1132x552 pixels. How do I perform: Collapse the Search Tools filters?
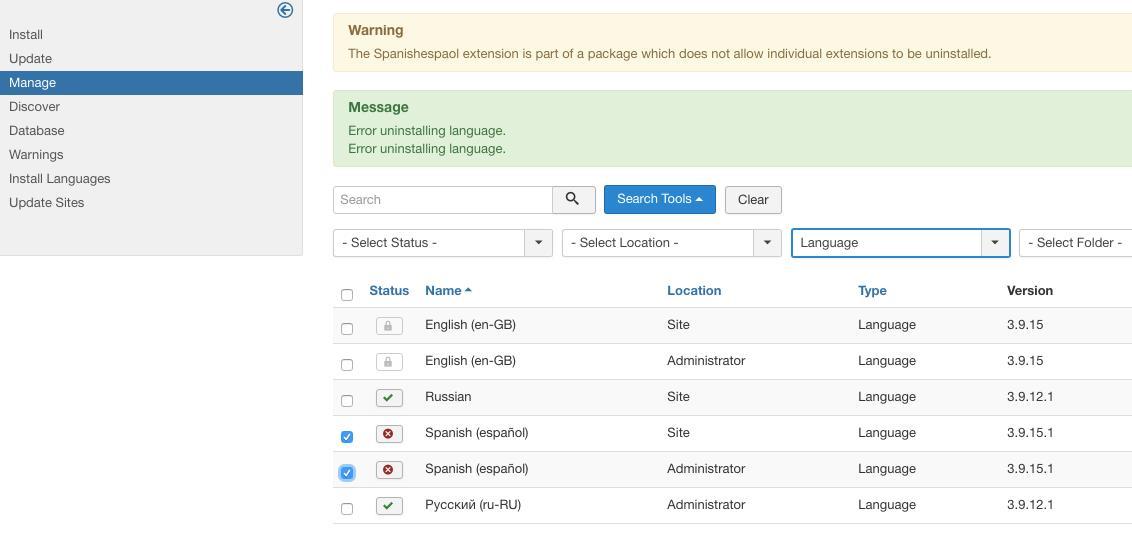[660, 200]
